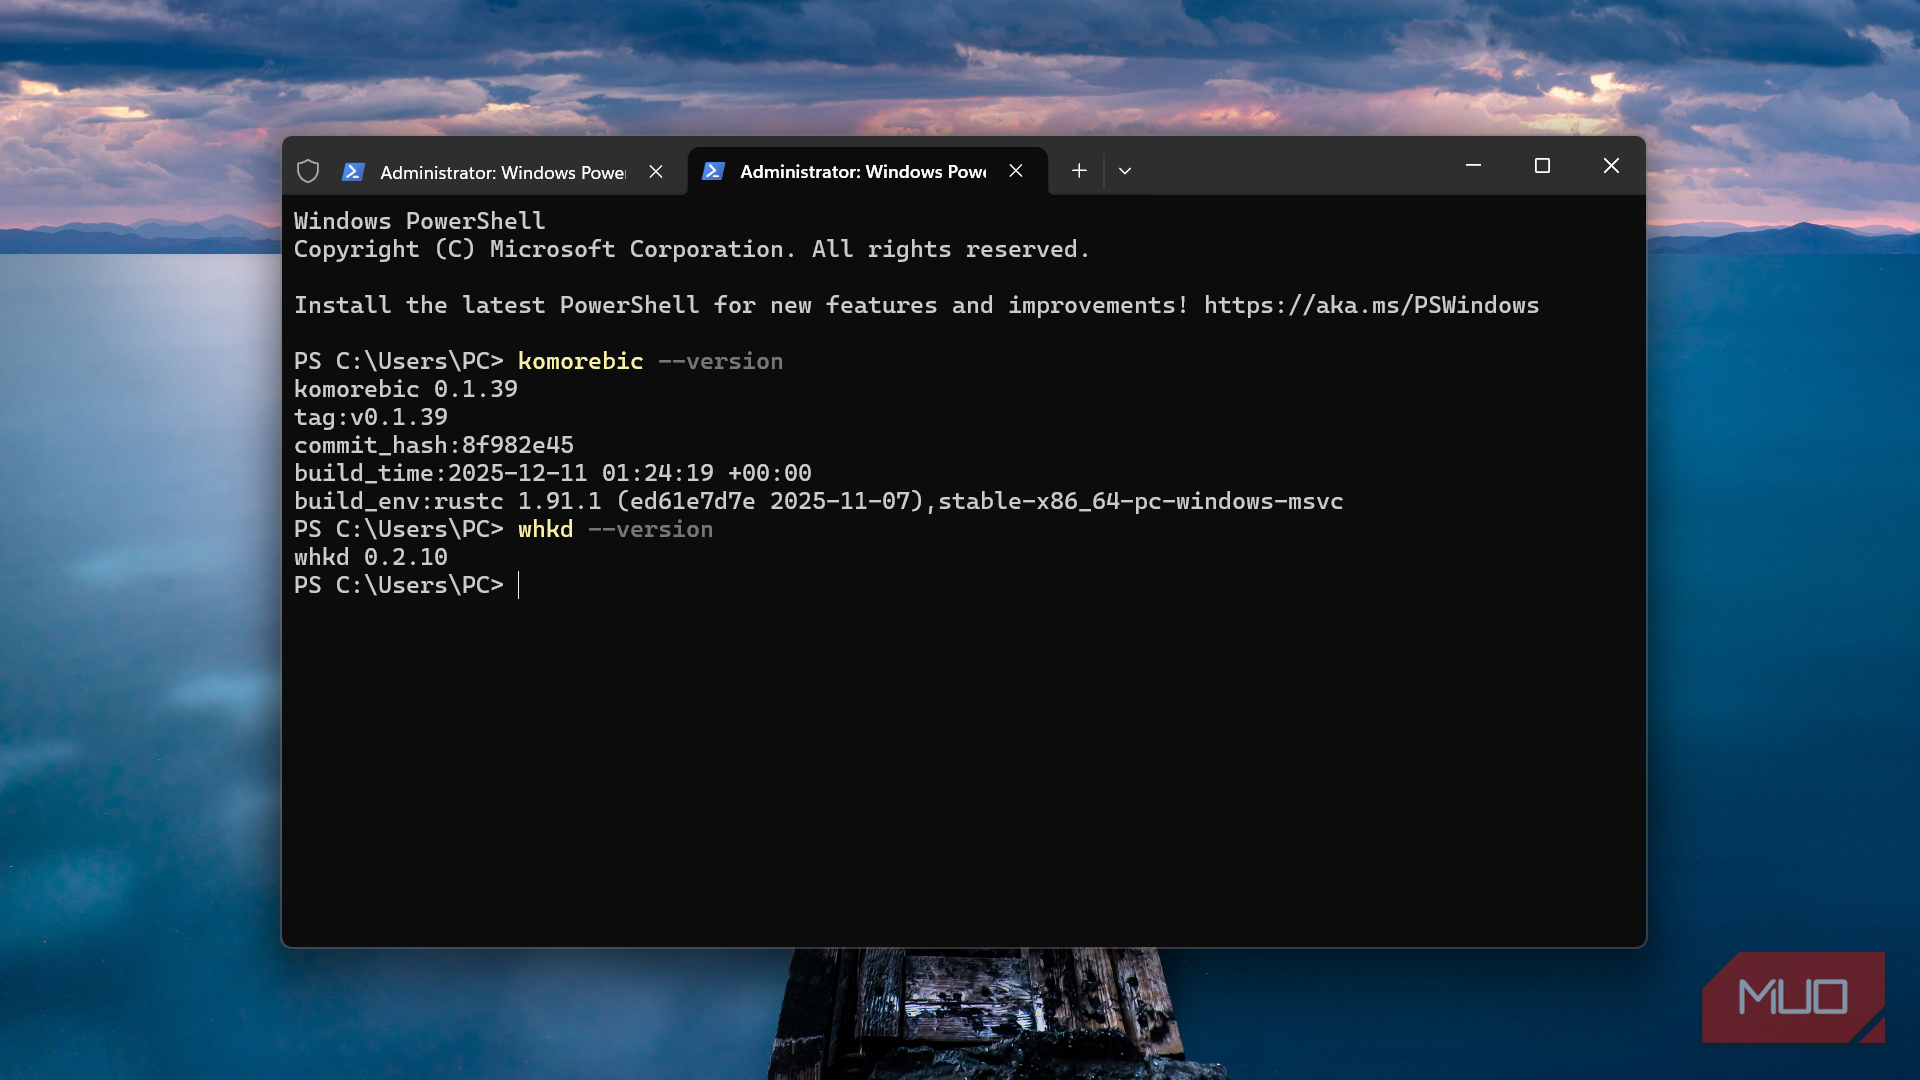Viewport: 1920px width, 1080px height.
Task: Minimize the Terminal window
Action: click(x=1473, y=165)
